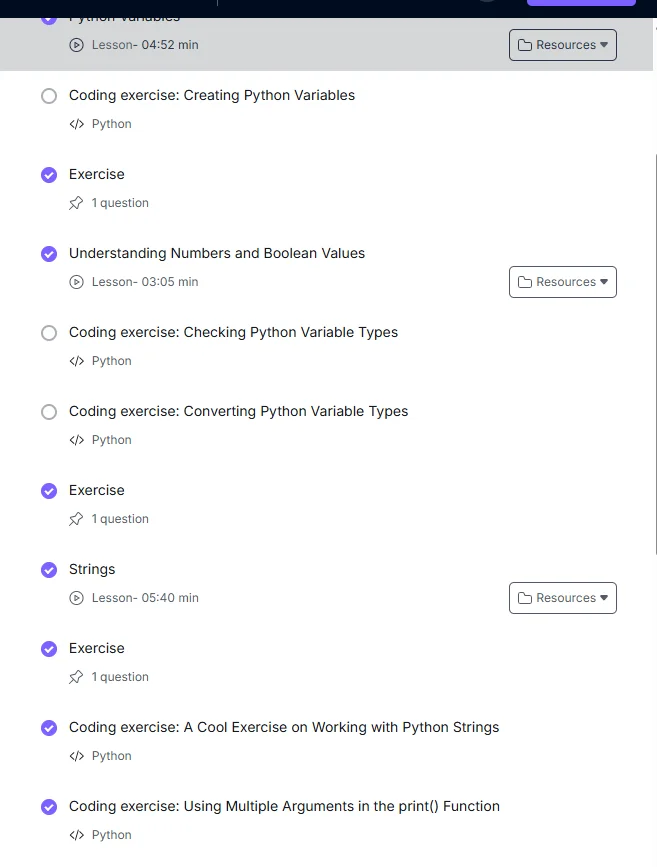Click the vertical scrollbar on the right

654,350
